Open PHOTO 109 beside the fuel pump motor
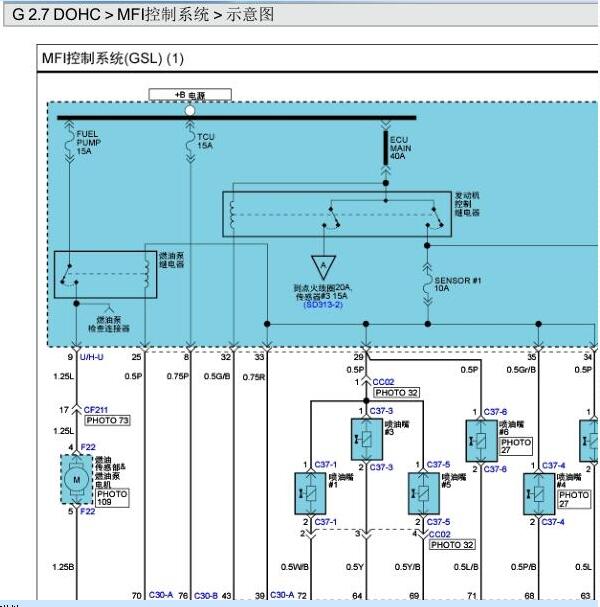 112,498
